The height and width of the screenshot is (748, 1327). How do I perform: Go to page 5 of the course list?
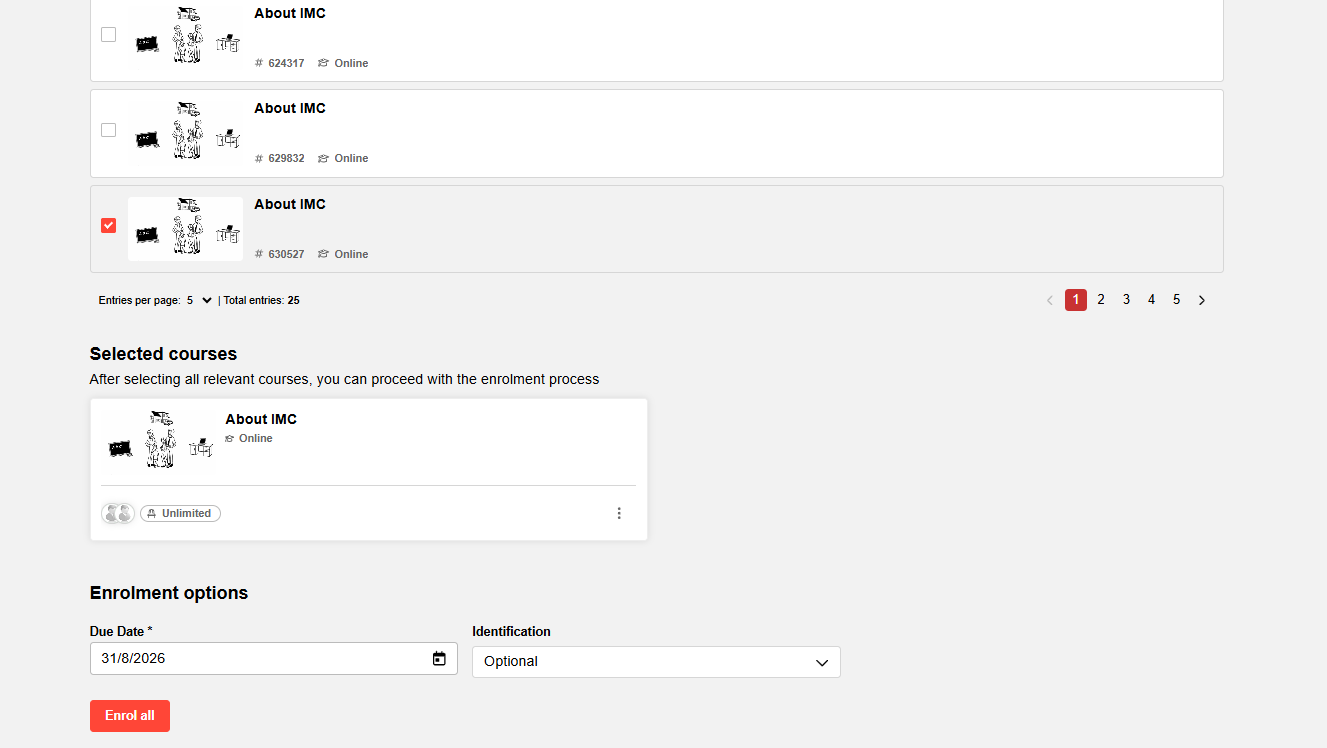[x=1176, y=300]
